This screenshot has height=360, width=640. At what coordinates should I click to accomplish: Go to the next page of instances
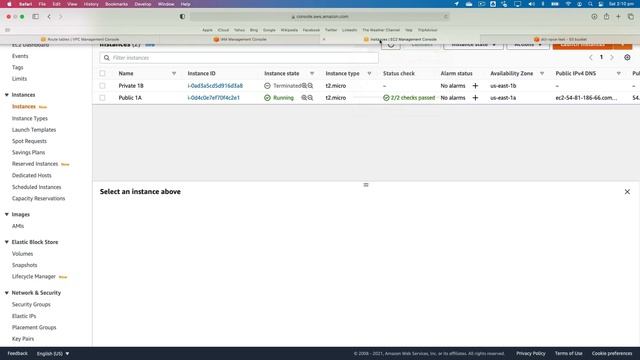[611, 58]
